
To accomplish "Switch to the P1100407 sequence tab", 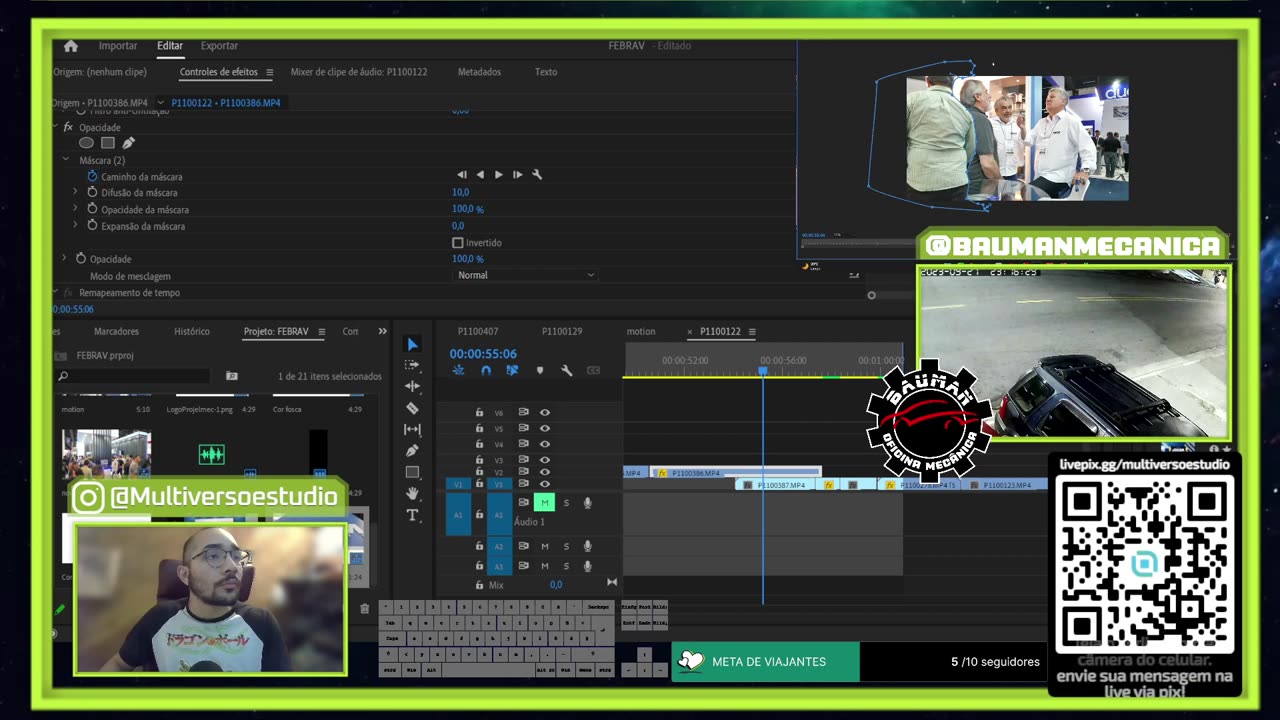I will [x=478, y=332].
